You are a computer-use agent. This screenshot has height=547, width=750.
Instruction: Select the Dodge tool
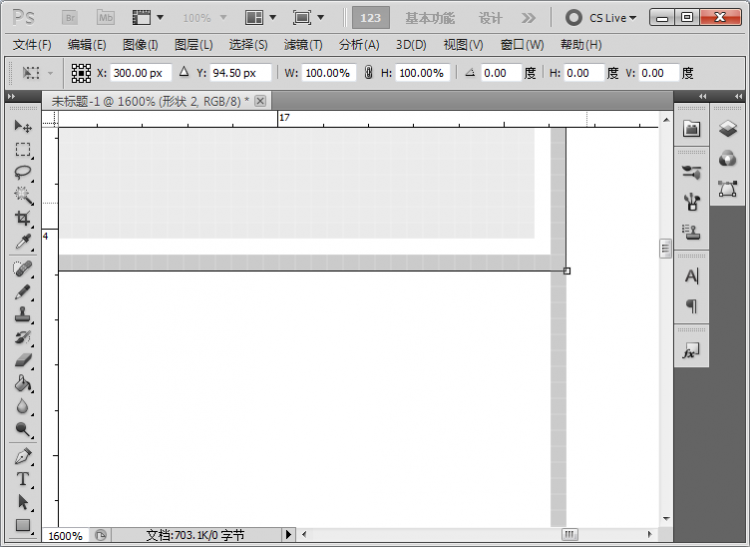[x=22, y=429]
